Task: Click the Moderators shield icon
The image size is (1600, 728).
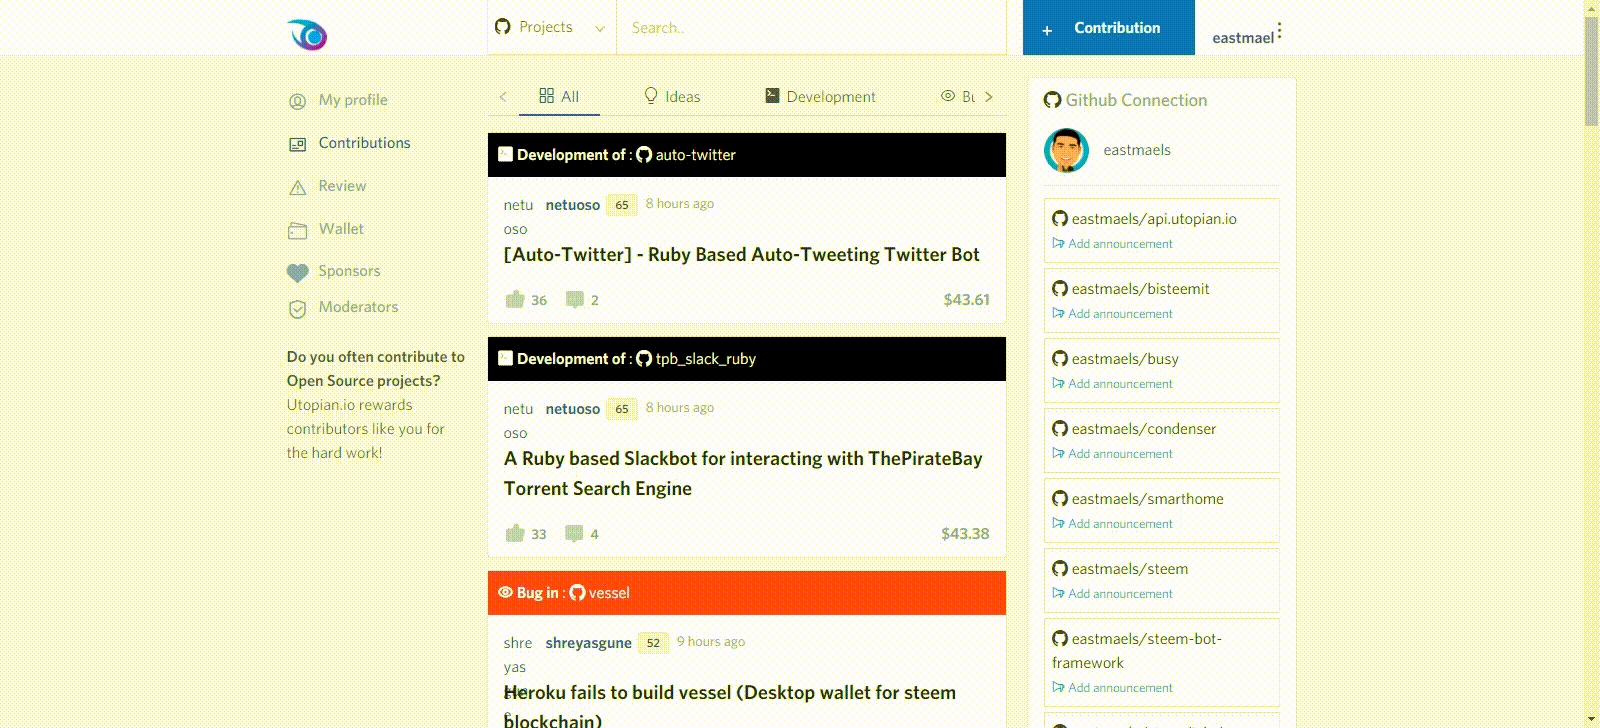Action: (x=297, y=309)
